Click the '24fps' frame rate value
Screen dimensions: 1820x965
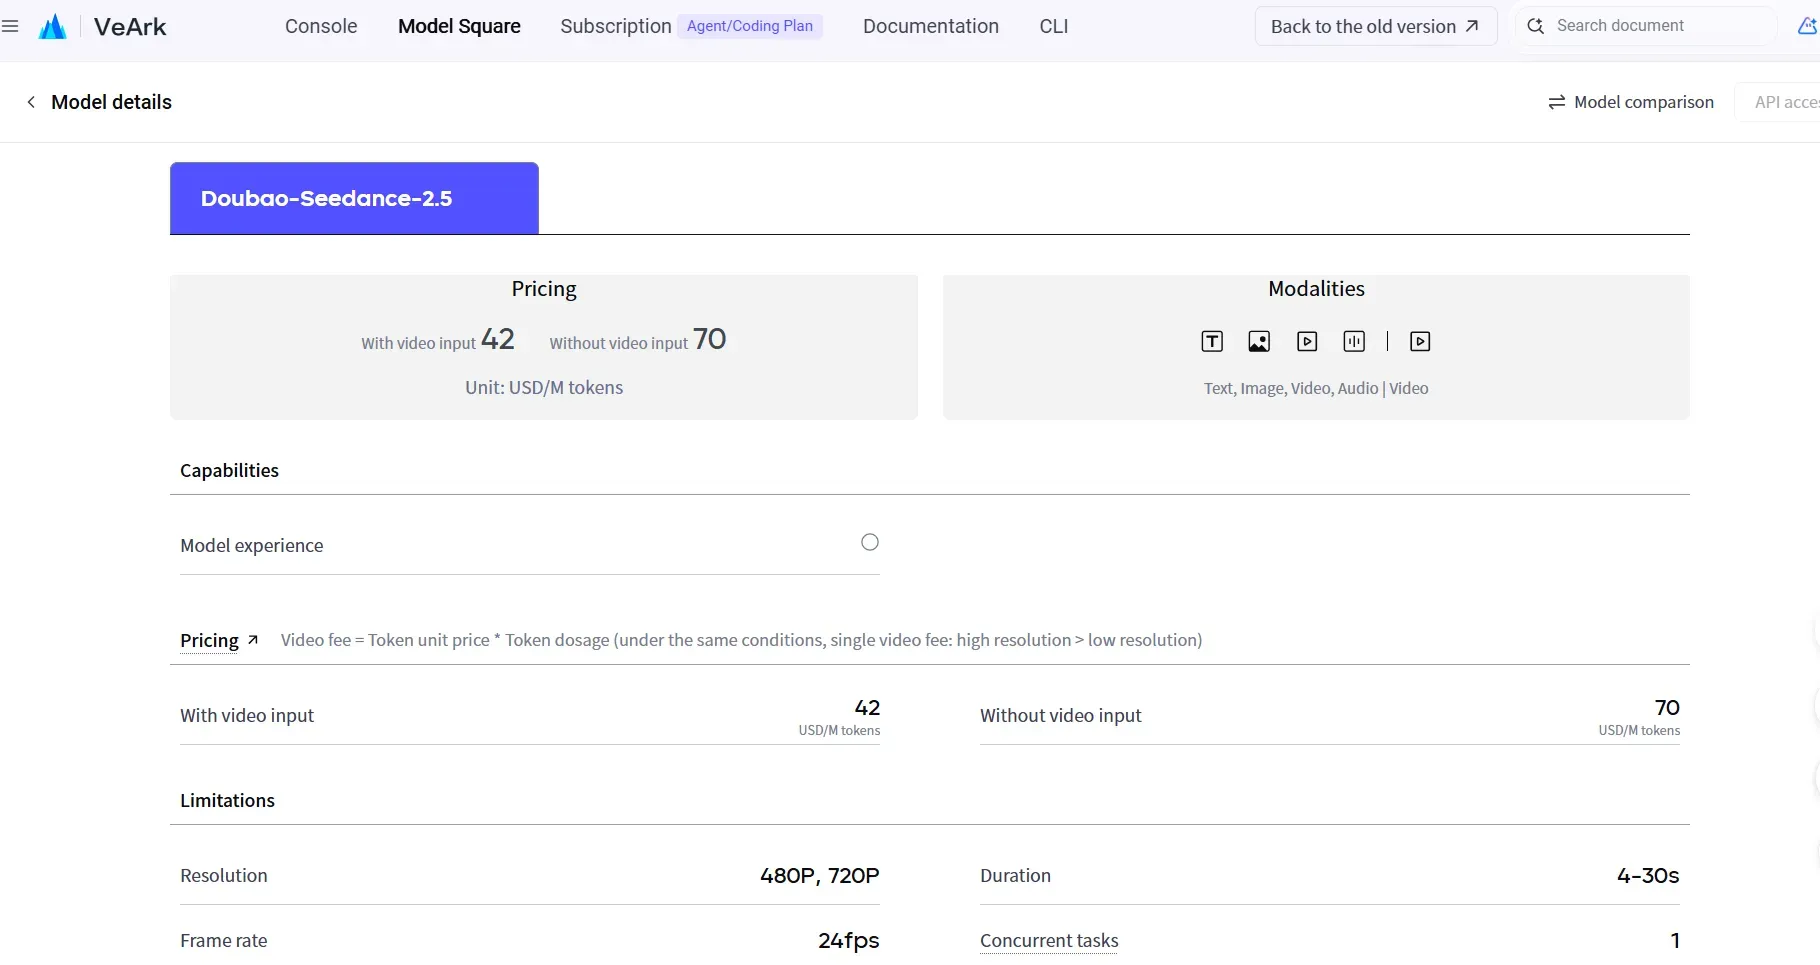point(849,940)
